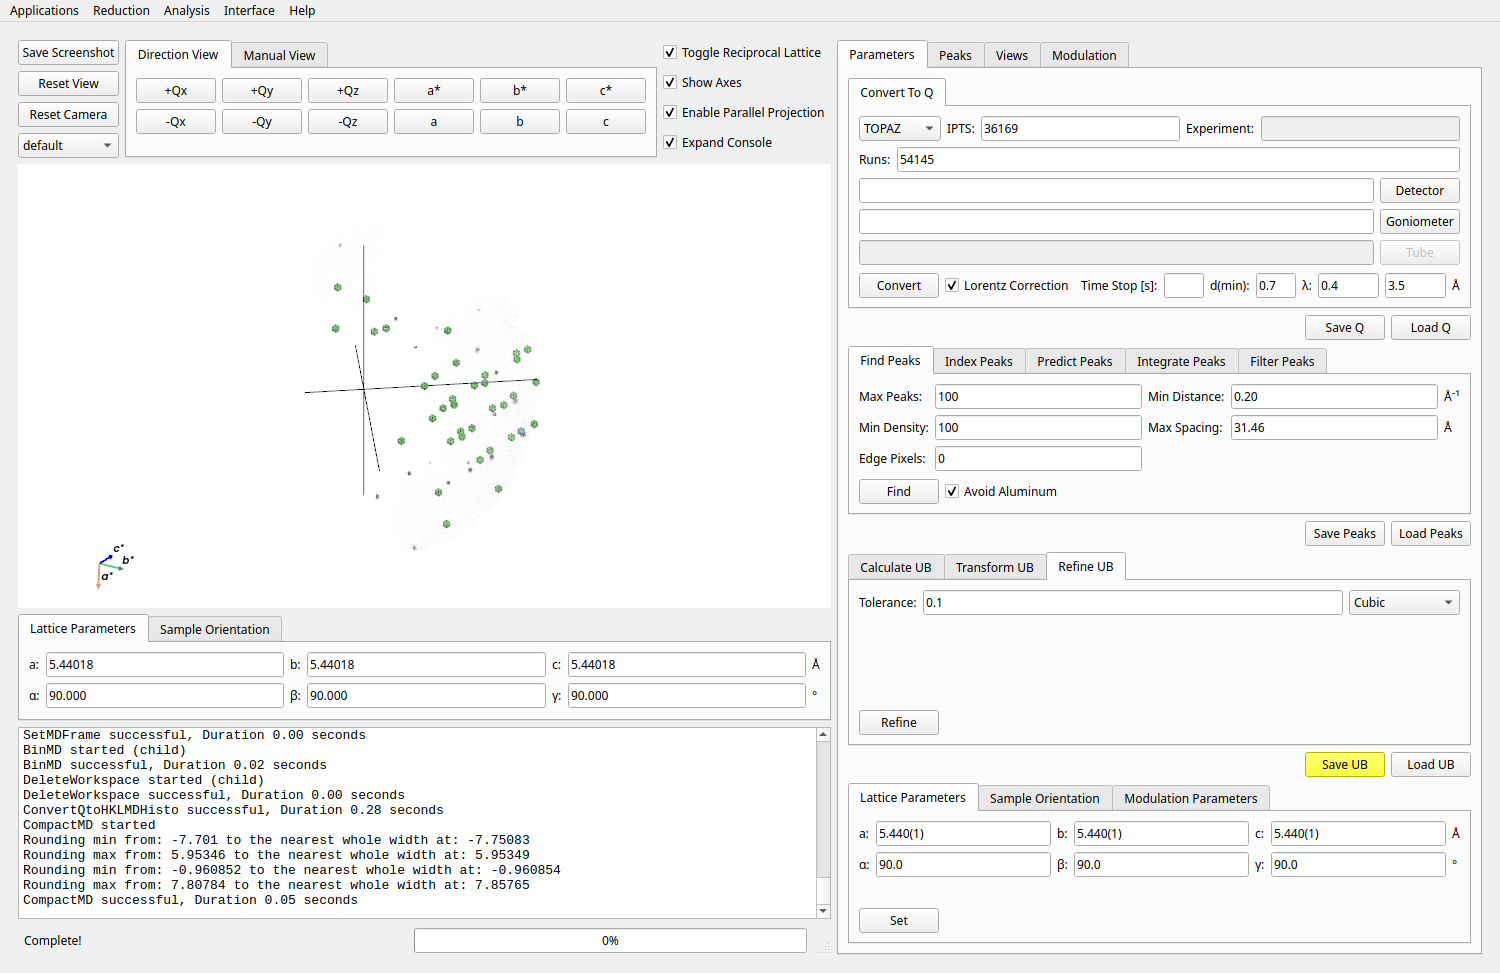This screenshot has height=973, width=1500.
Task: View along the c* direction
Action: 606,90
